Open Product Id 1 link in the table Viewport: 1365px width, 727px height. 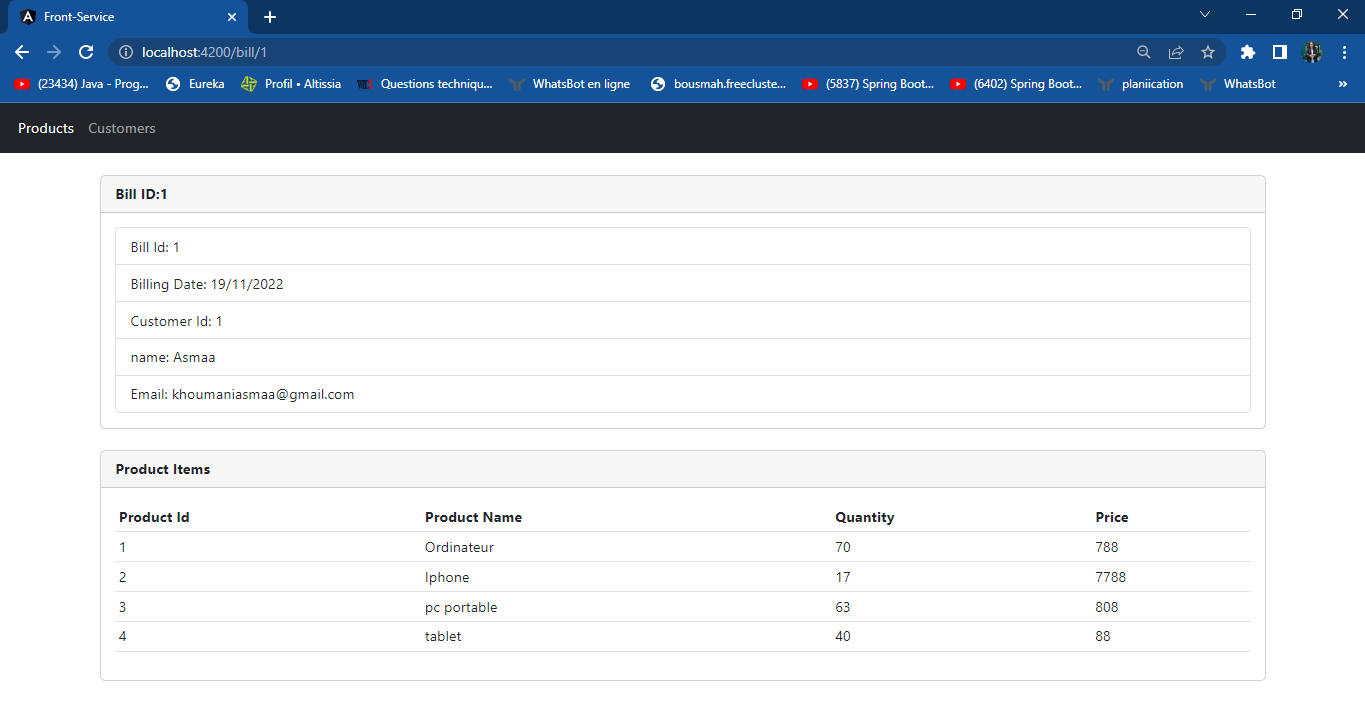pyautogui.click(x=122, y=547)
